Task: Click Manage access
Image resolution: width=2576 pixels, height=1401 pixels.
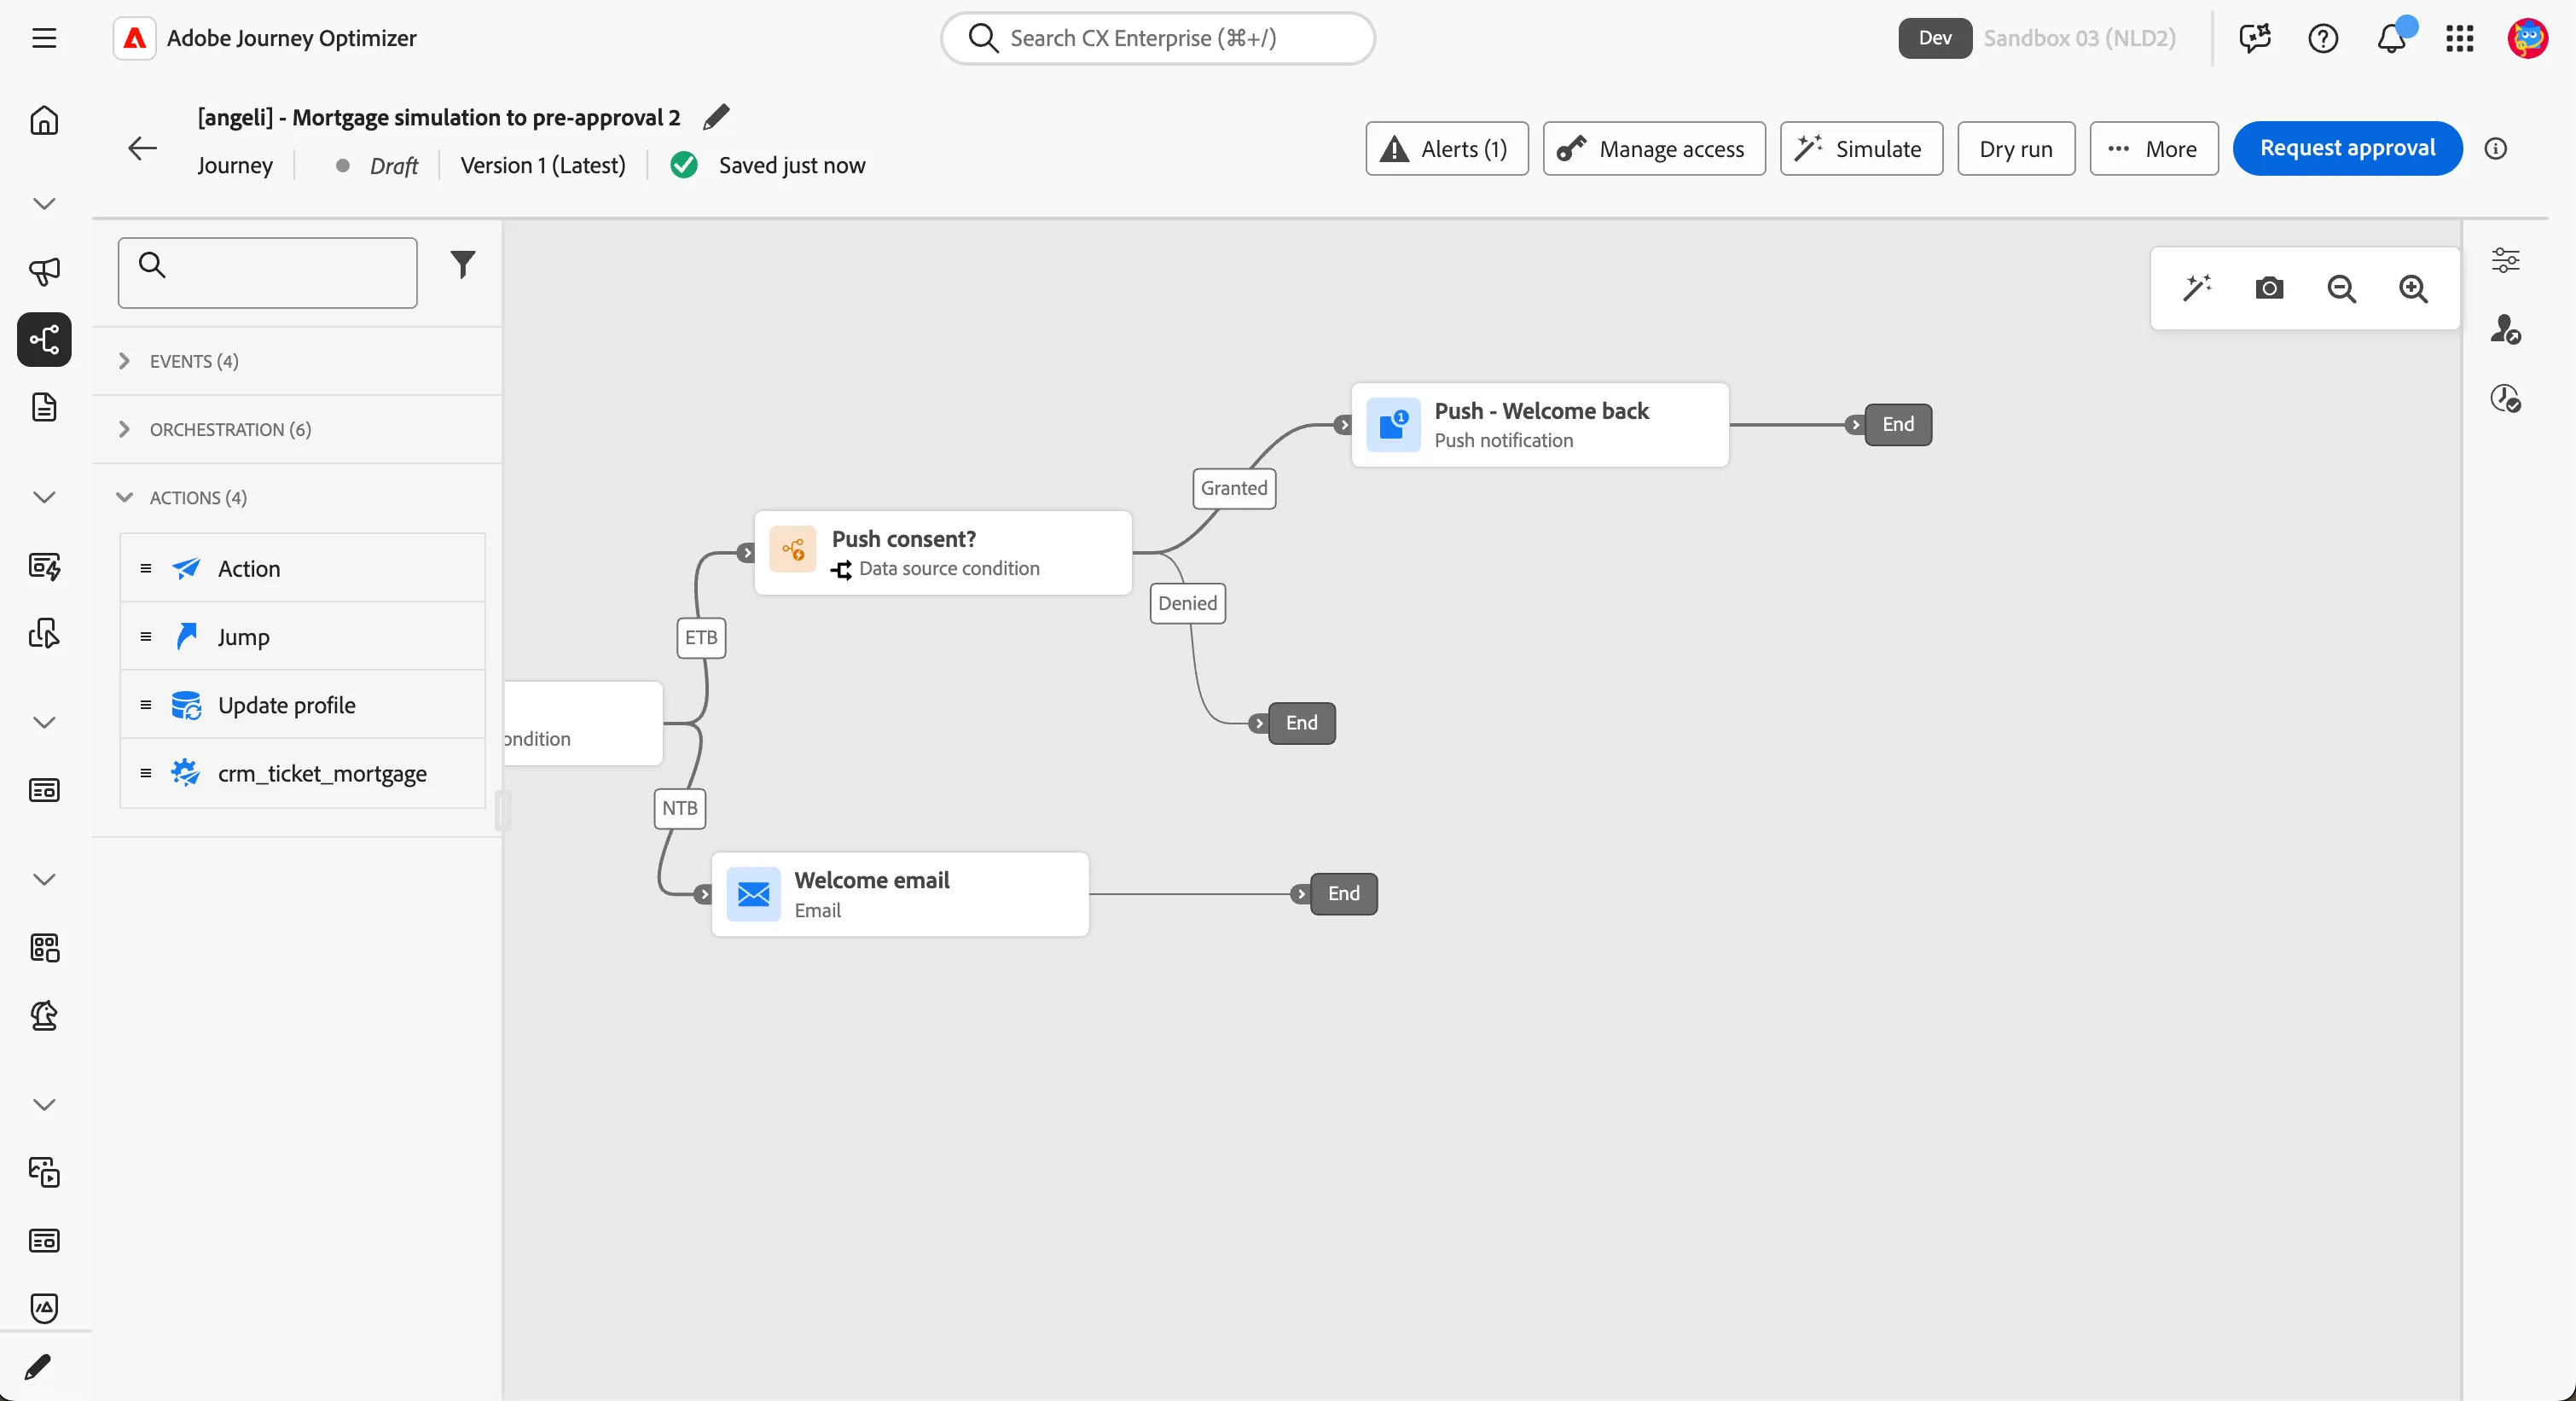Action: (x=1653, y=149)
